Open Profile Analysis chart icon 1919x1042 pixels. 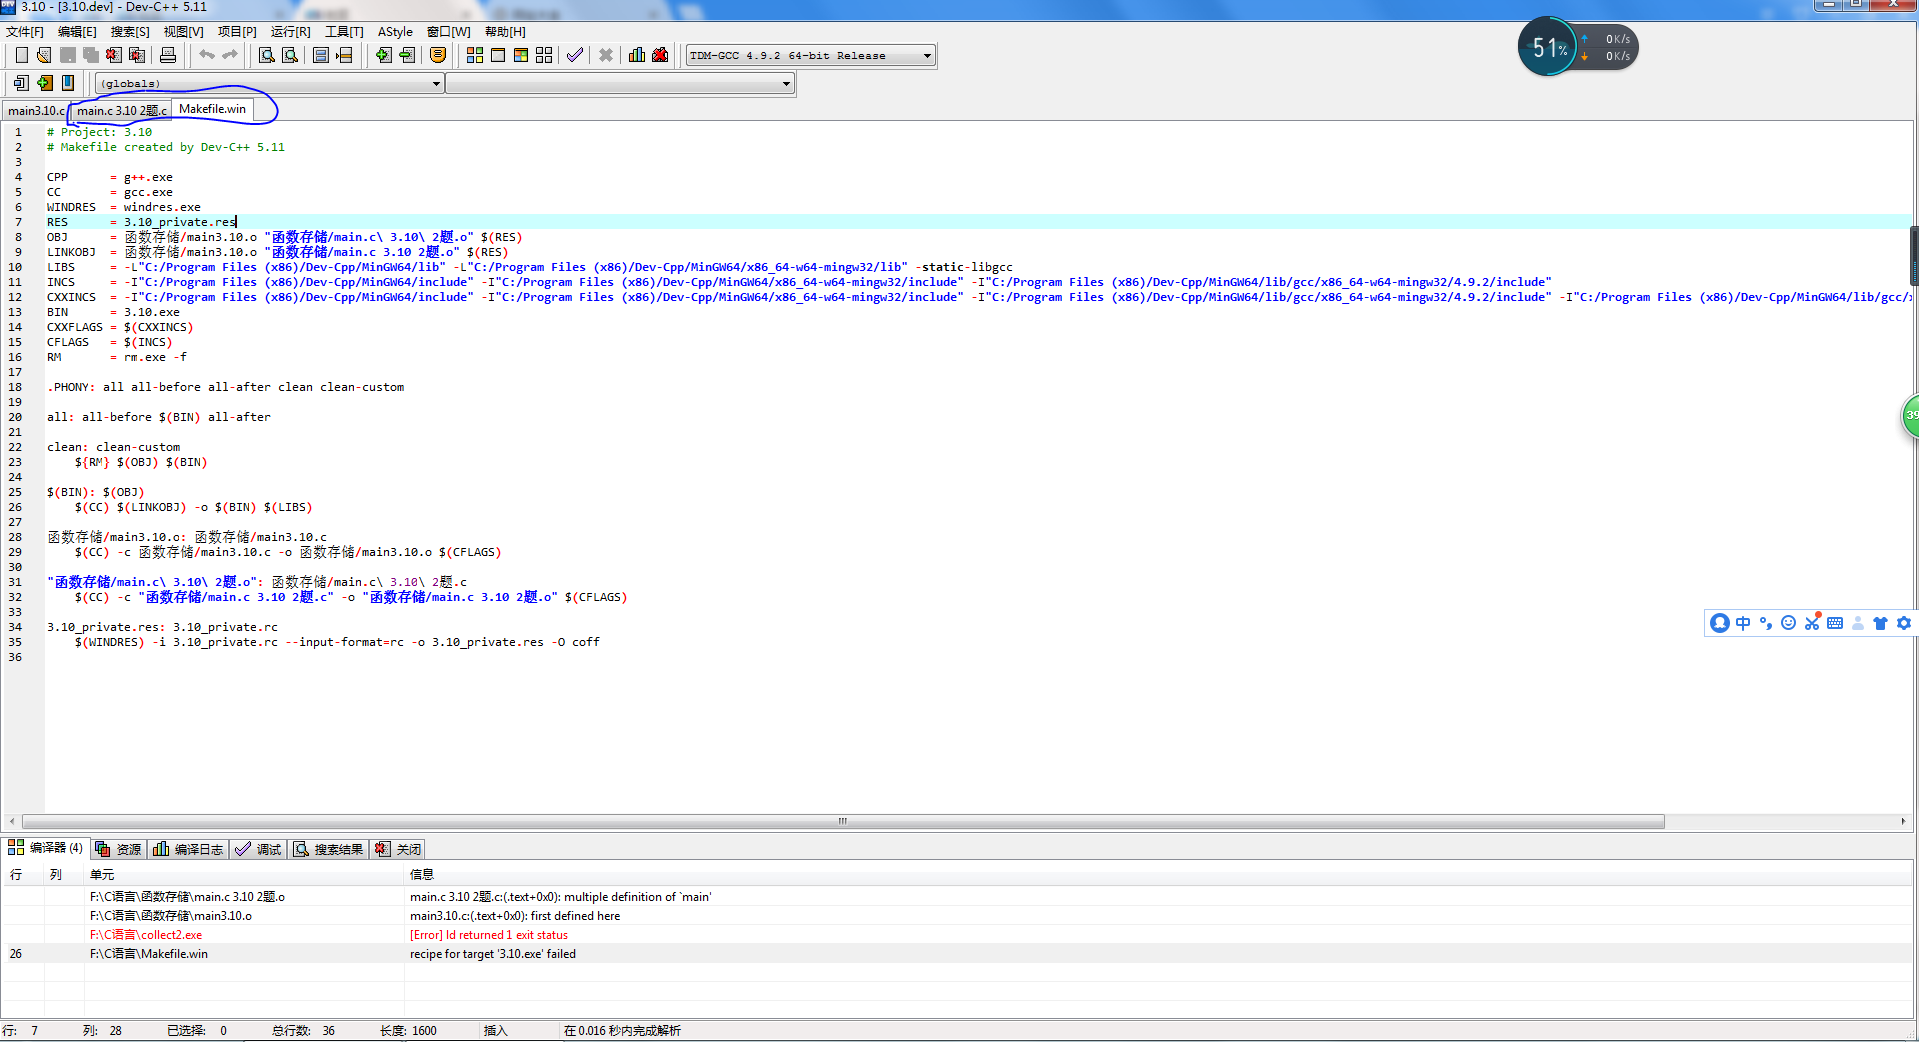[637, 55]
